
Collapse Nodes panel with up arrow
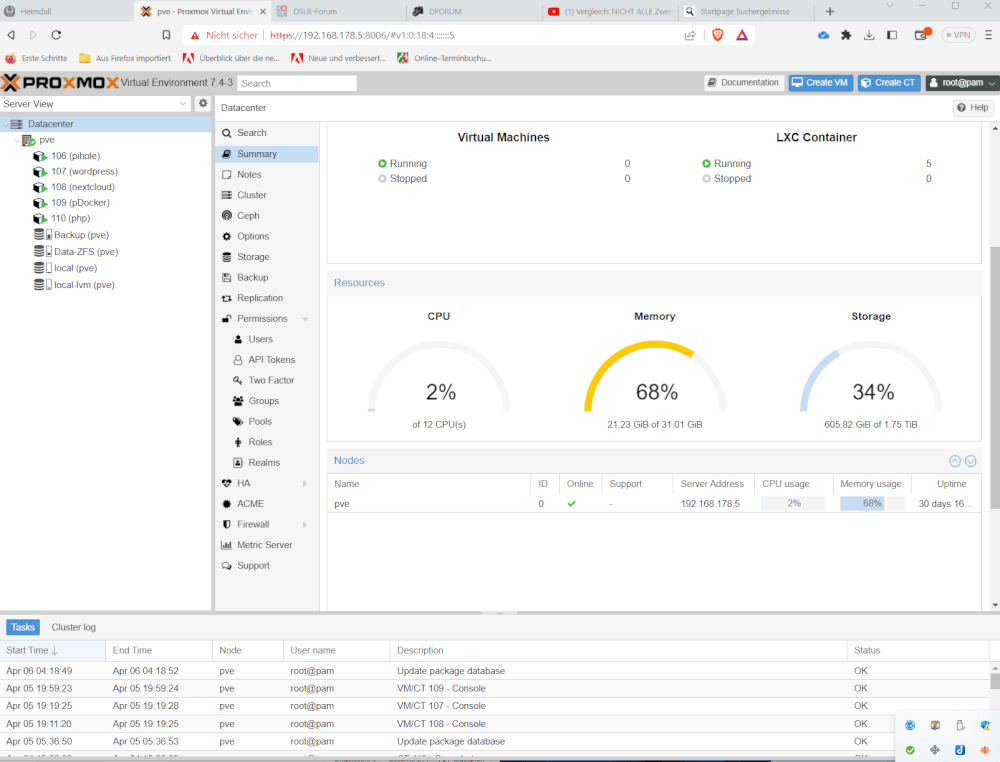coord(955,461)
